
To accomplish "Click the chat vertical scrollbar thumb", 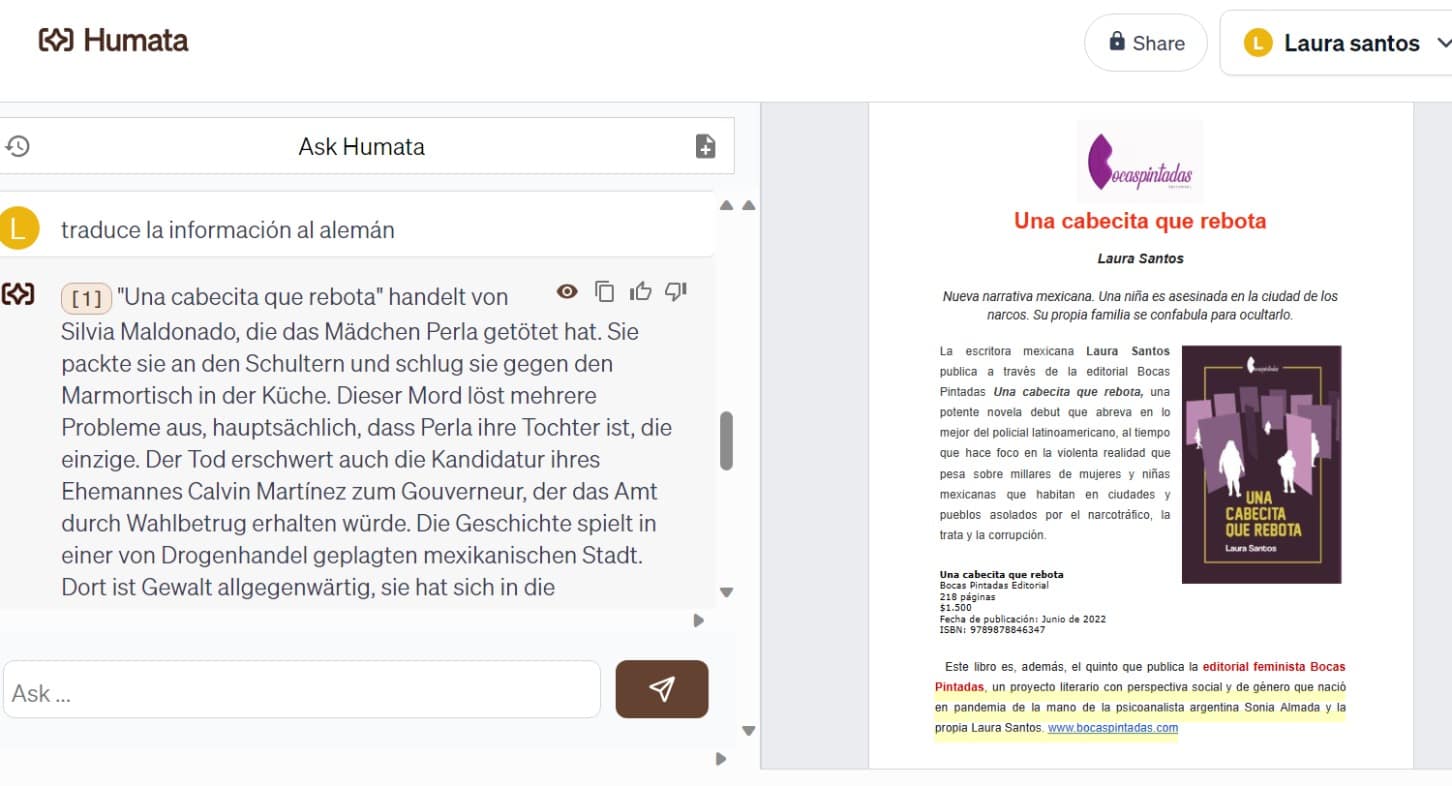I will (726, 440).
